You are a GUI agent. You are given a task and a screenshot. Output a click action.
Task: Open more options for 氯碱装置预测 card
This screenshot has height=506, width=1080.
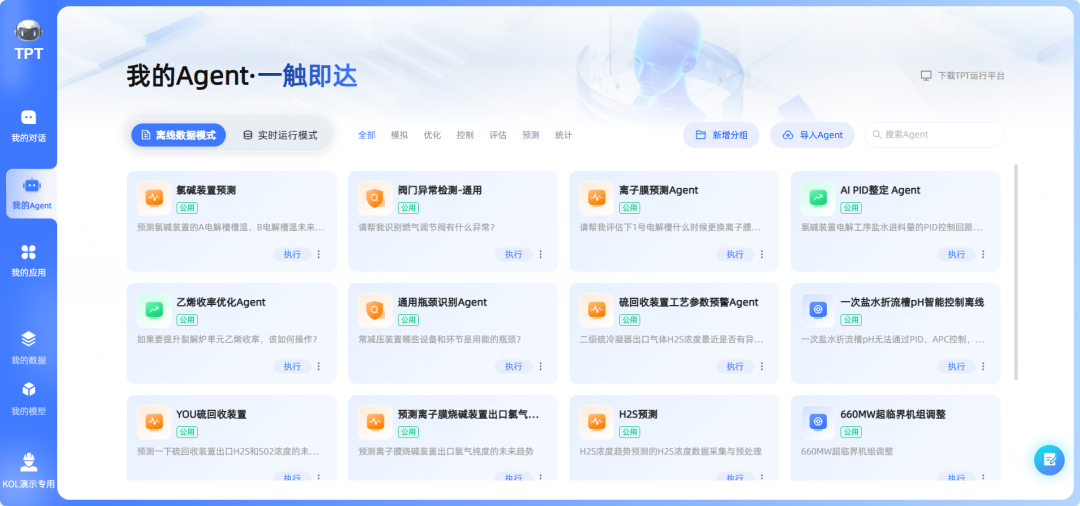click(x=319, y=254)
